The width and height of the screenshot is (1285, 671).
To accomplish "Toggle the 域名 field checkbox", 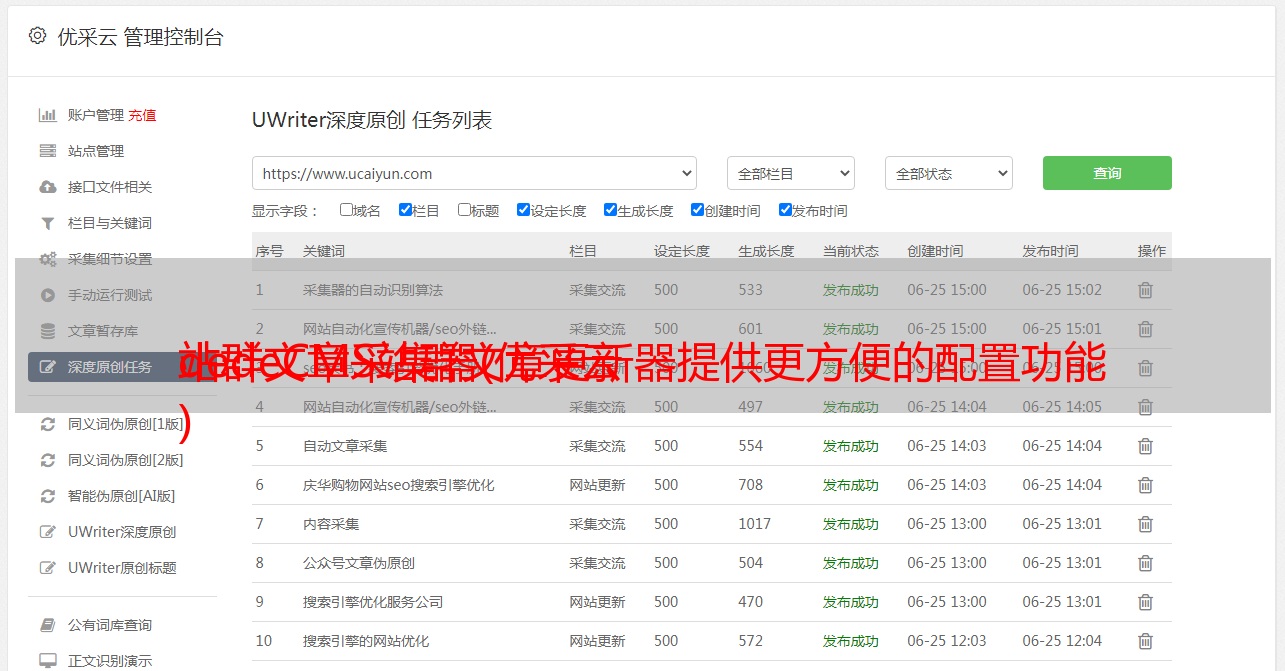I will click(x=346, y=210).
